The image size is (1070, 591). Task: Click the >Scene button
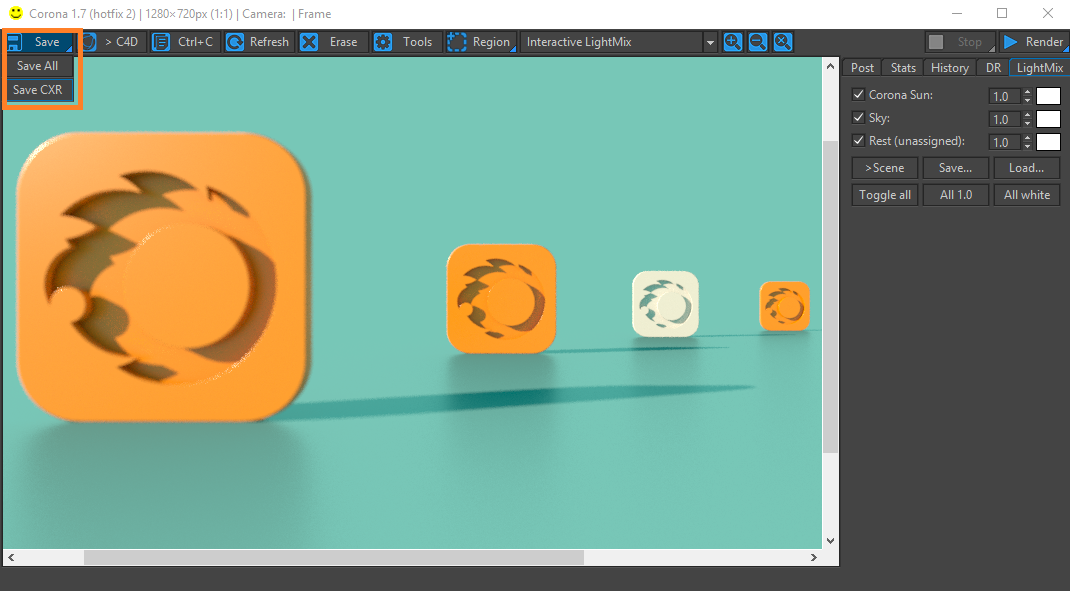pos(884,168)
